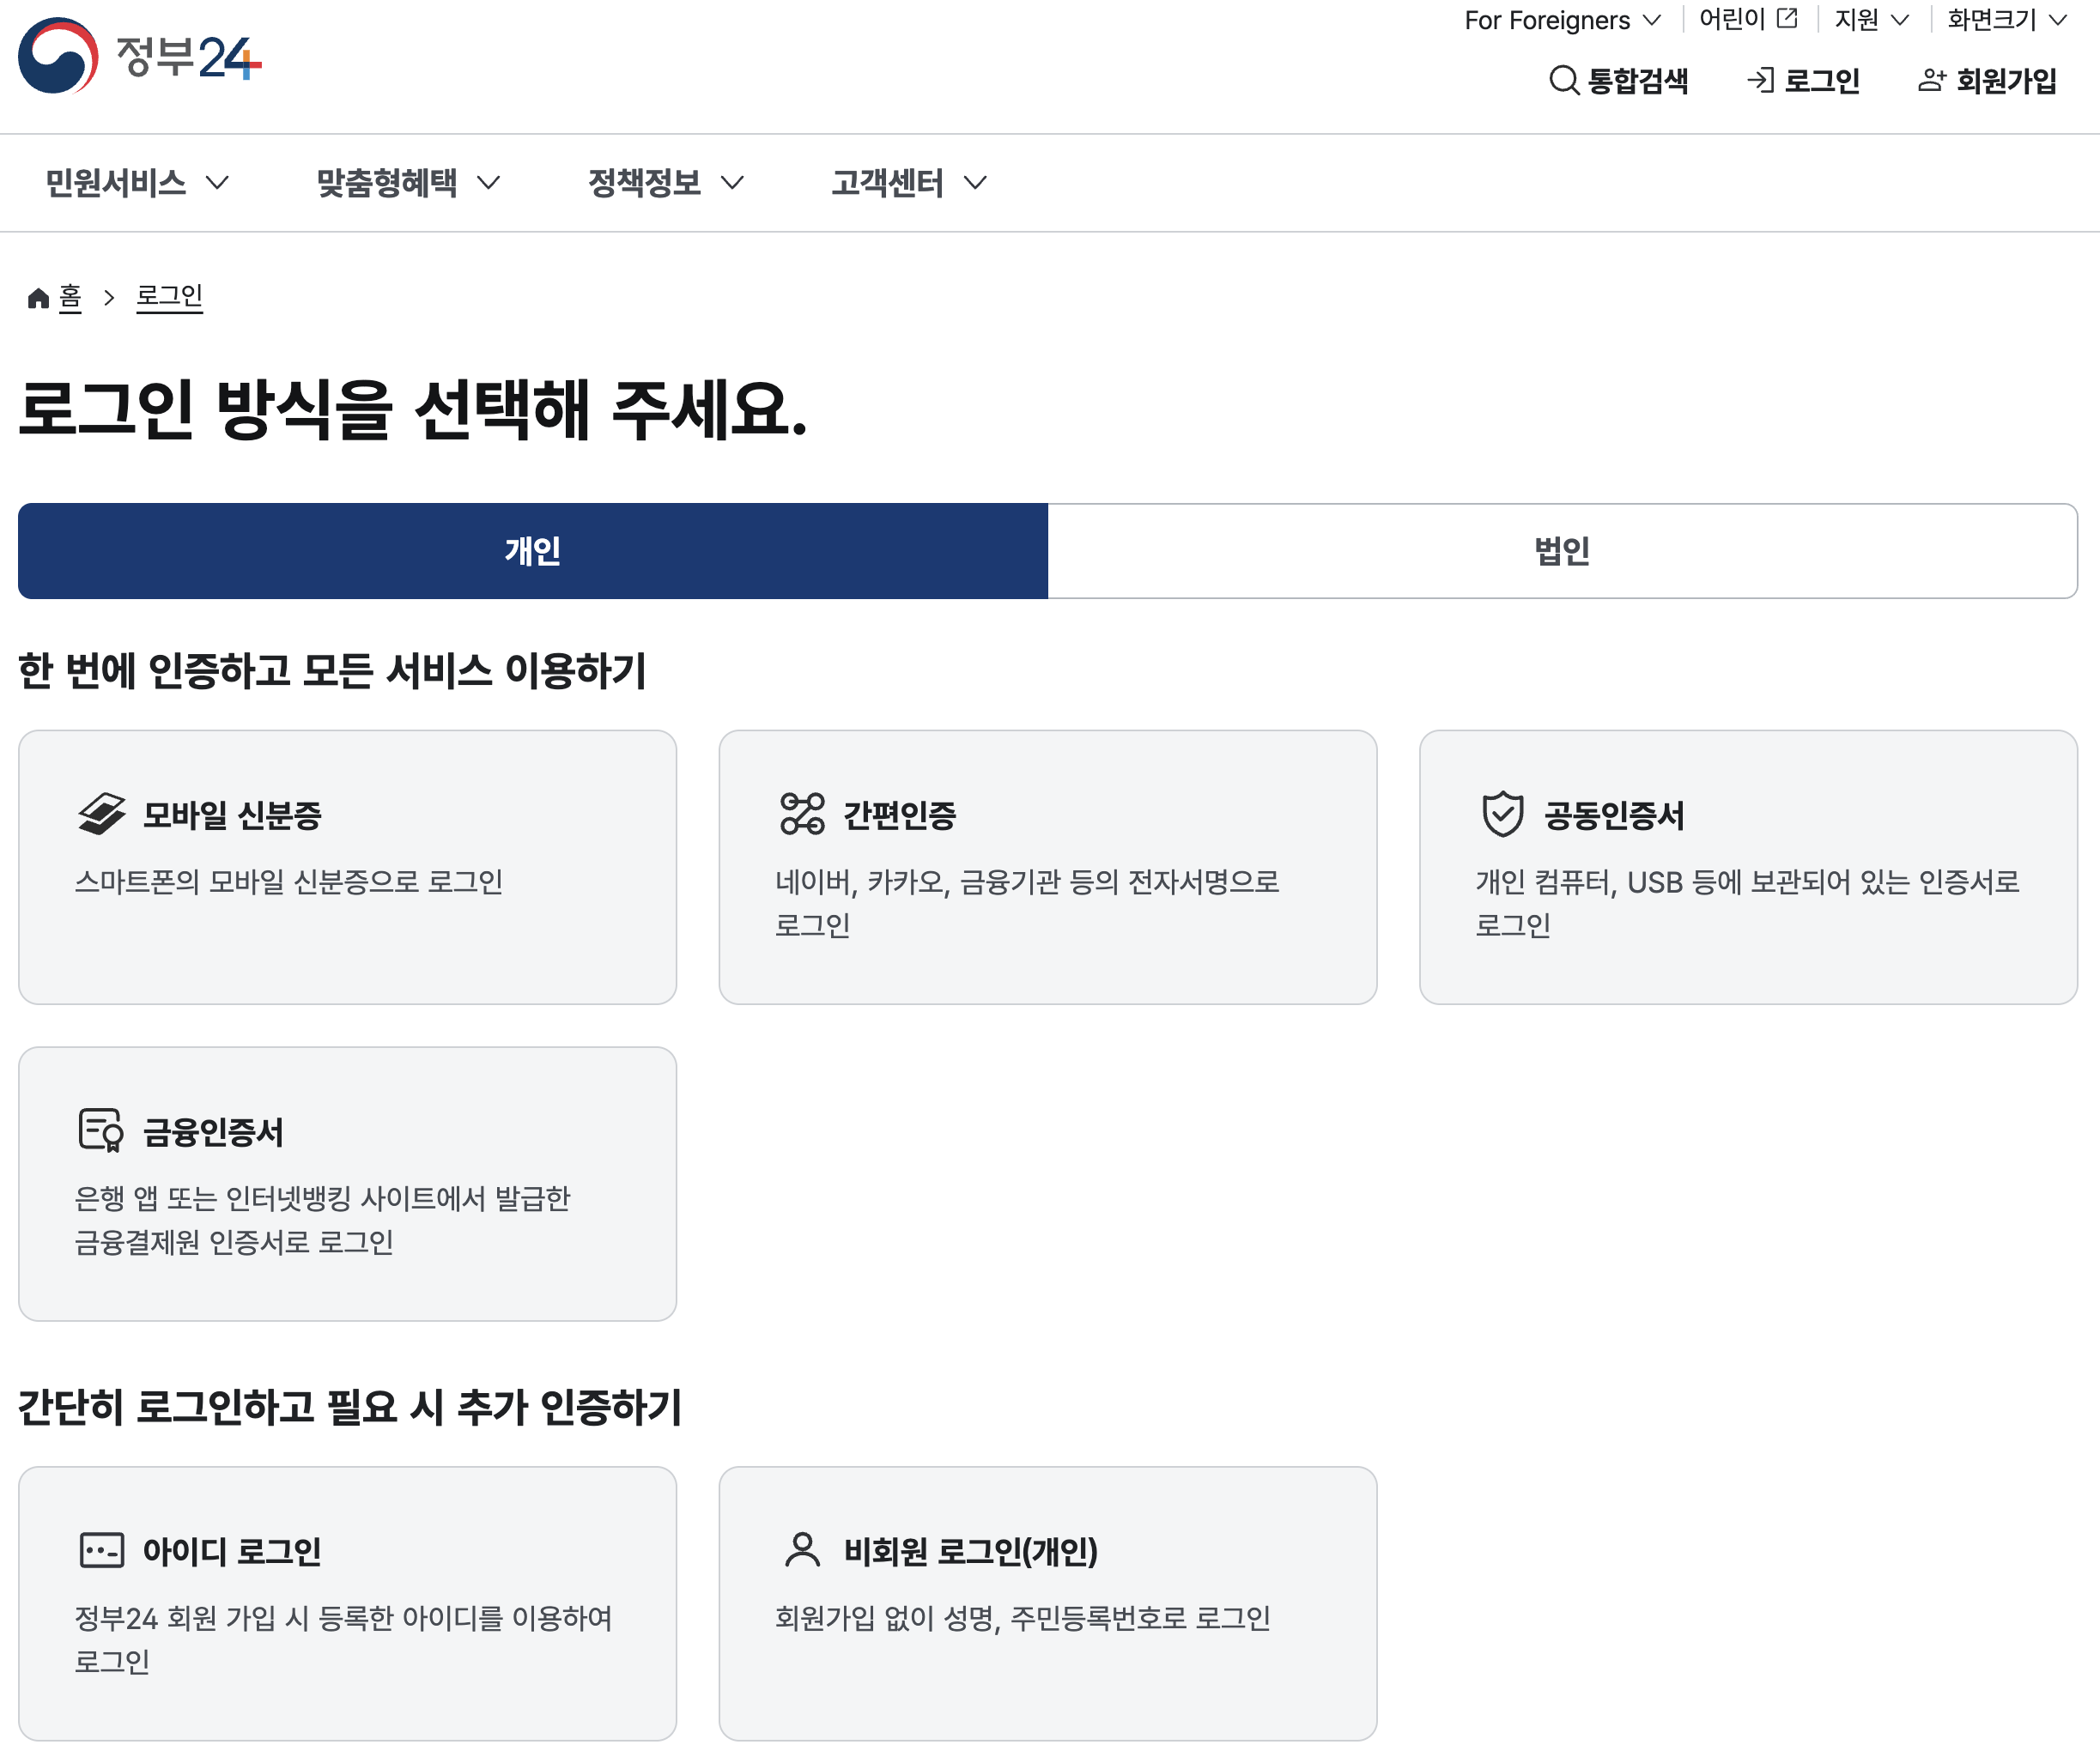Click the 간편인증 icon

(x=802, y=814)
